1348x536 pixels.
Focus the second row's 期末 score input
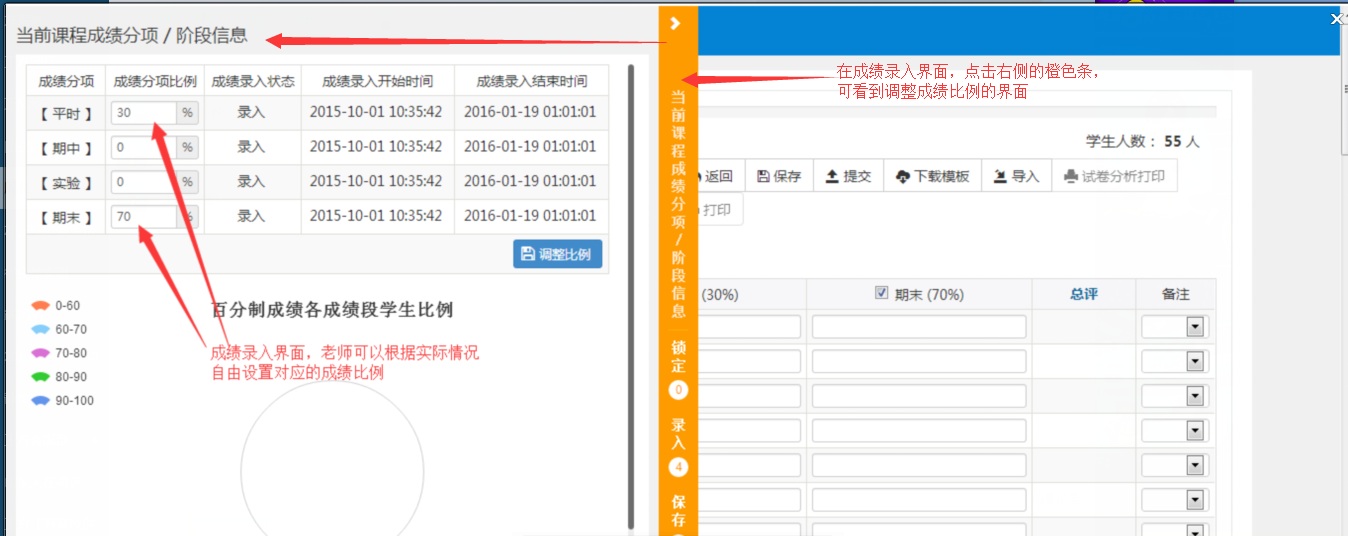coord(919,361)
